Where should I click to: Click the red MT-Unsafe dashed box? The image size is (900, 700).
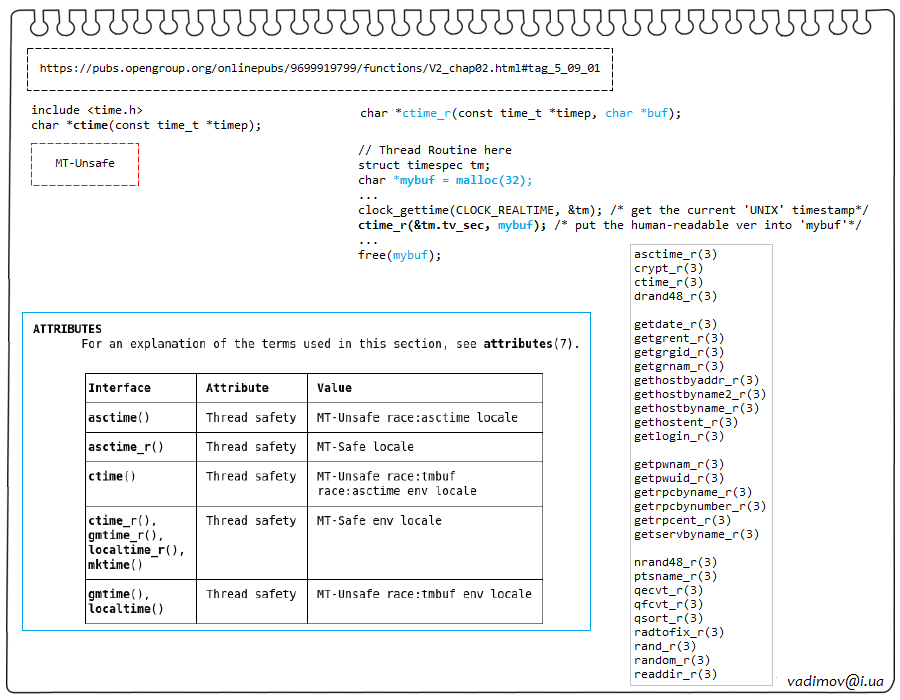click(85, 163)
